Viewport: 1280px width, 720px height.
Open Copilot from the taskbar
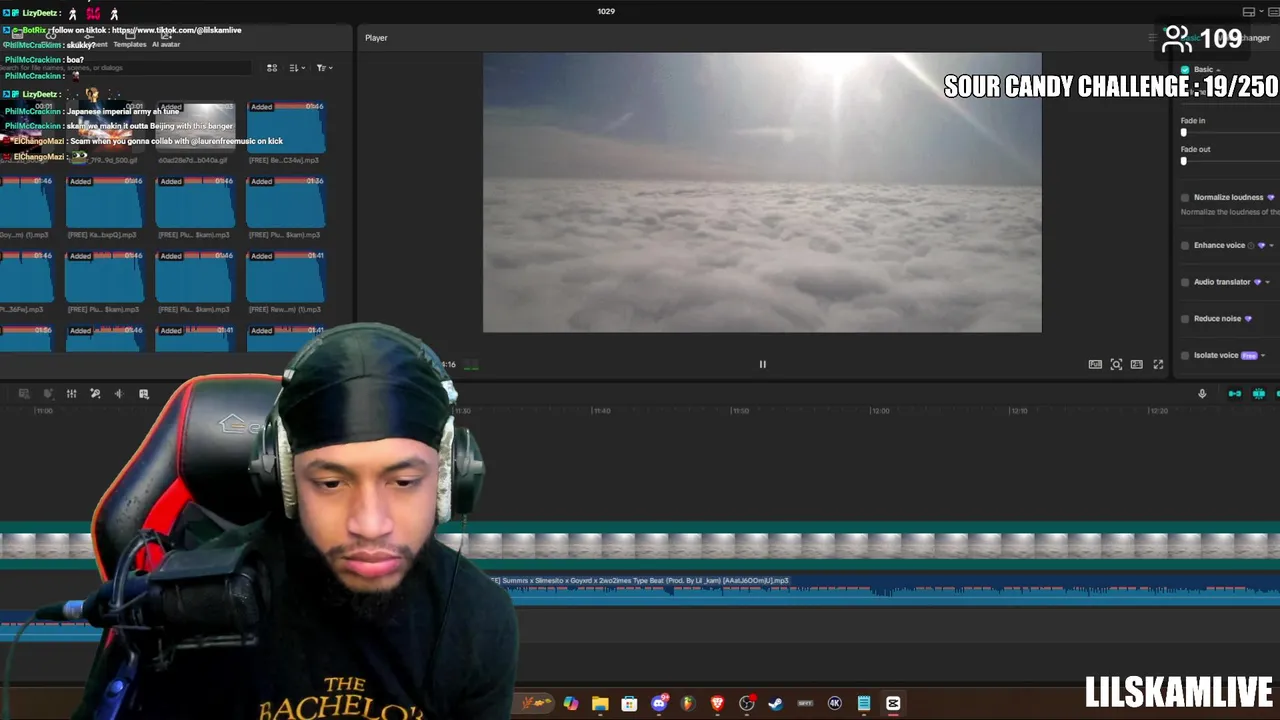pos(570,704)
